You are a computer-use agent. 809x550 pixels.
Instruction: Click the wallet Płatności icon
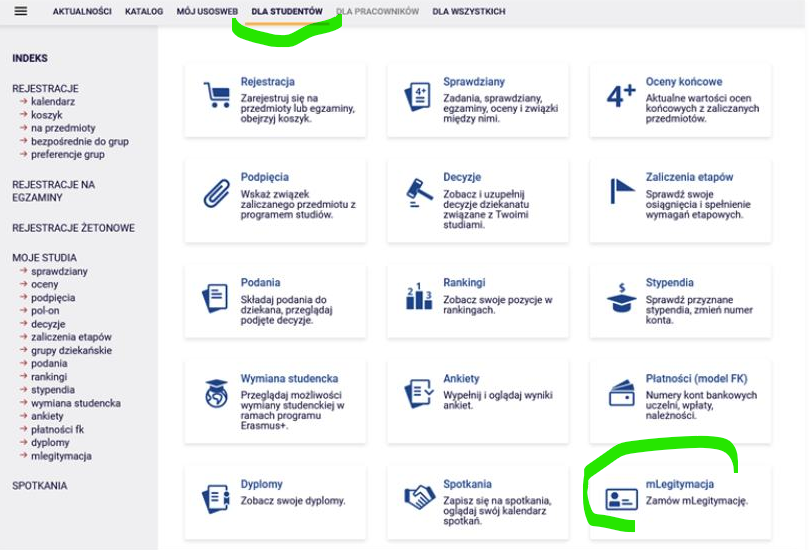click(x=622, y=394)
